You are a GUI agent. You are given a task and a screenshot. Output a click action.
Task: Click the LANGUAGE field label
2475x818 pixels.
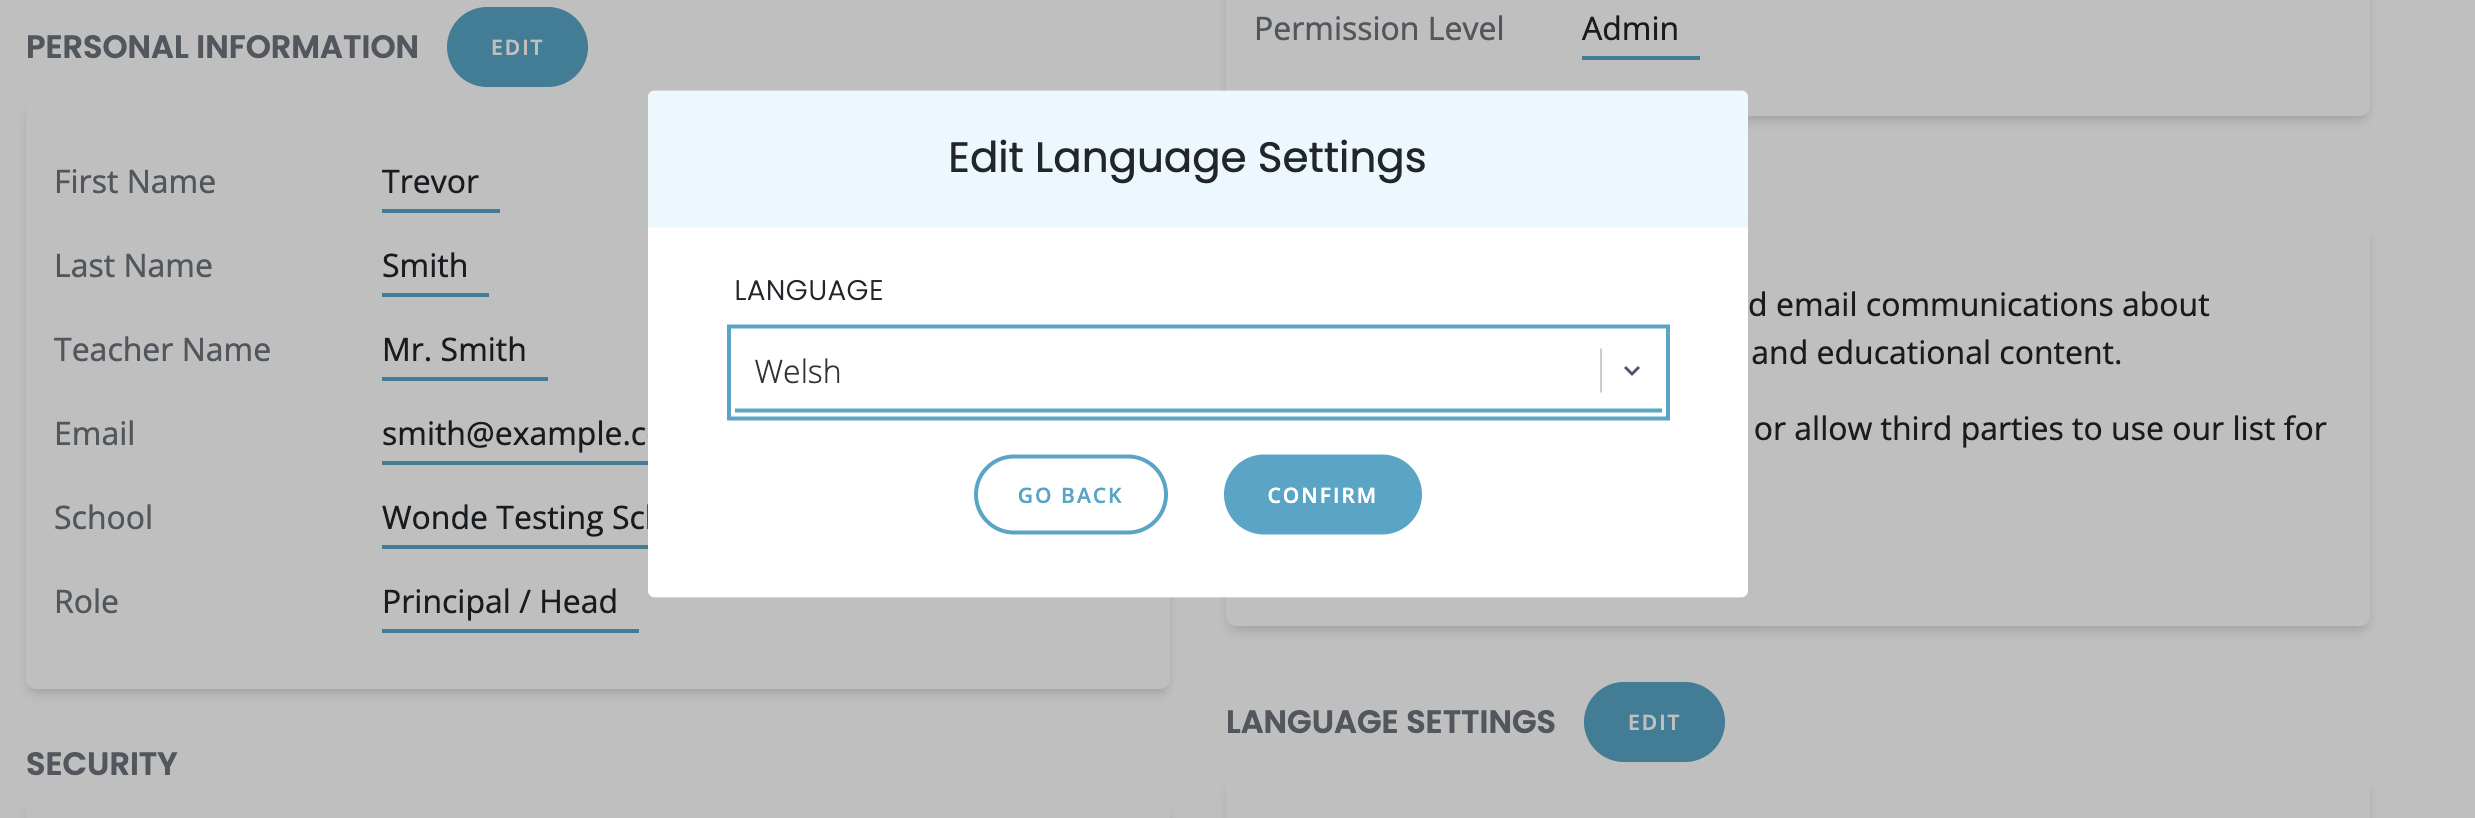tap(808, 290)
